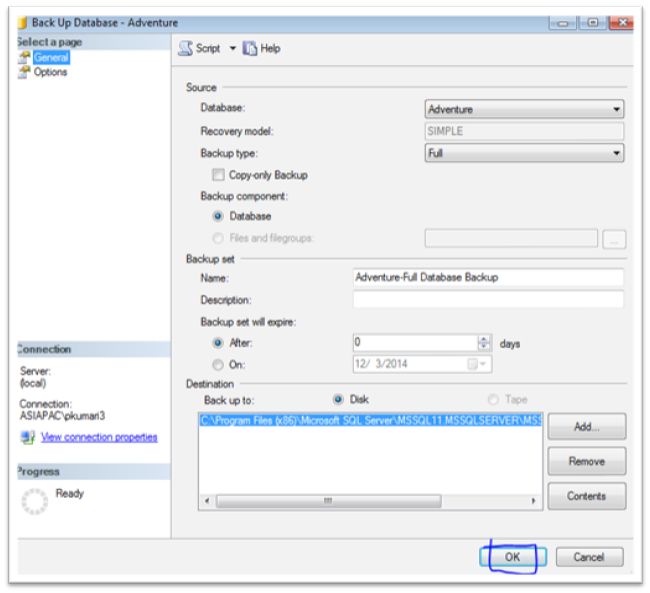Select the backup destination path entry

(371, 420)
